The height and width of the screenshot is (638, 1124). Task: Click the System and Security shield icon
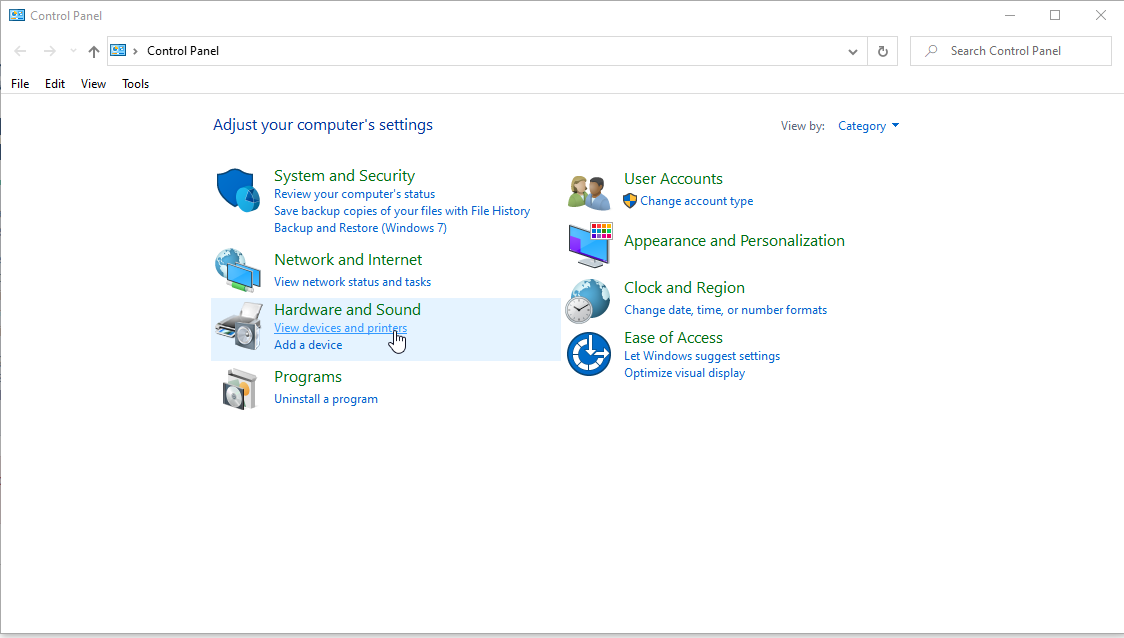coord(238,191)
